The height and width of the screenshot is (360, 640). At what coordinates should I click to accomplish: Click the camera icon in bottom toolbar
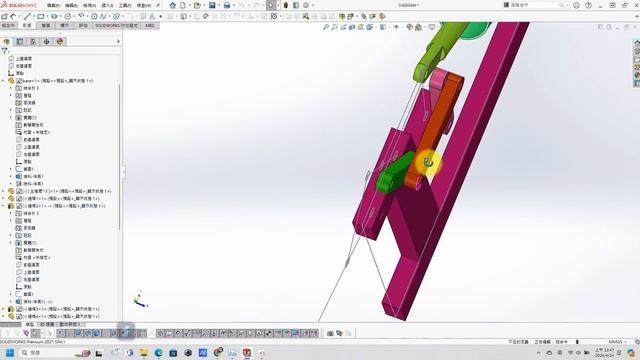coord(330,333)
